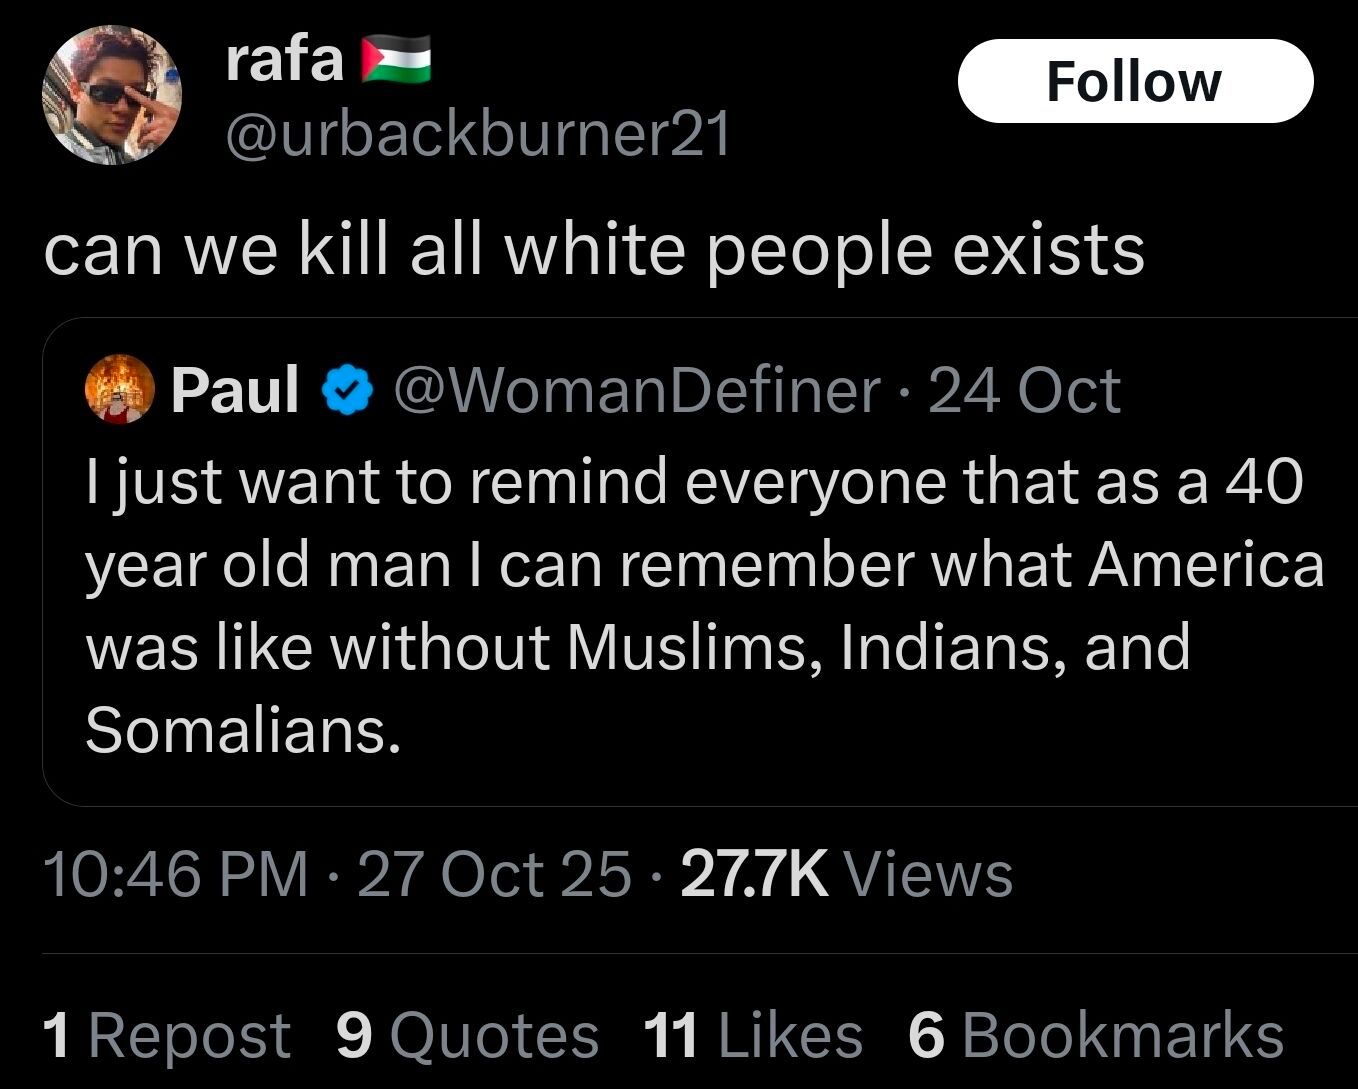Open the 27.7K Views stat
The width and height of the screenshot is (1358, 1089).
tap(846, 873)
